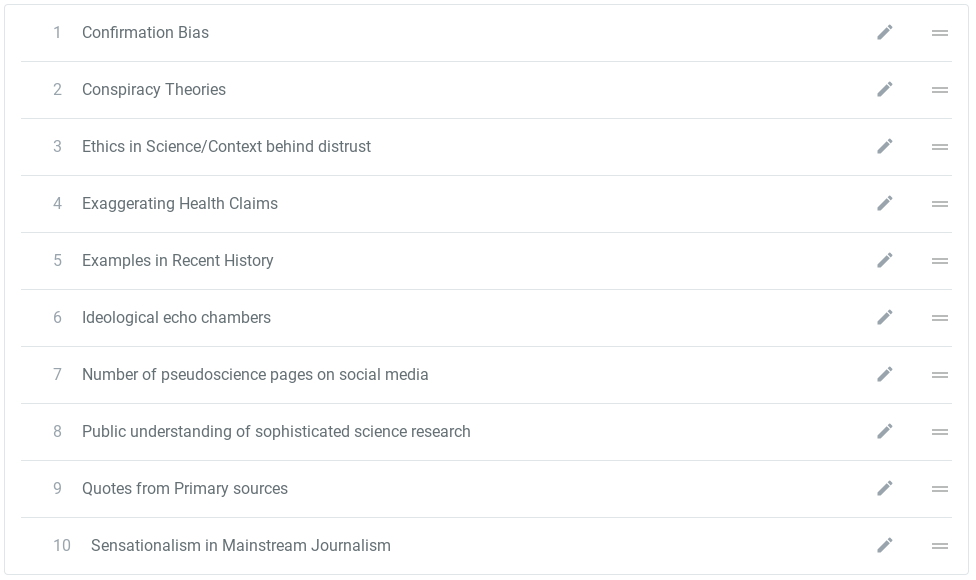
Task: Click the pencil beside Ideological echo chambers
Action: [885, 317]
